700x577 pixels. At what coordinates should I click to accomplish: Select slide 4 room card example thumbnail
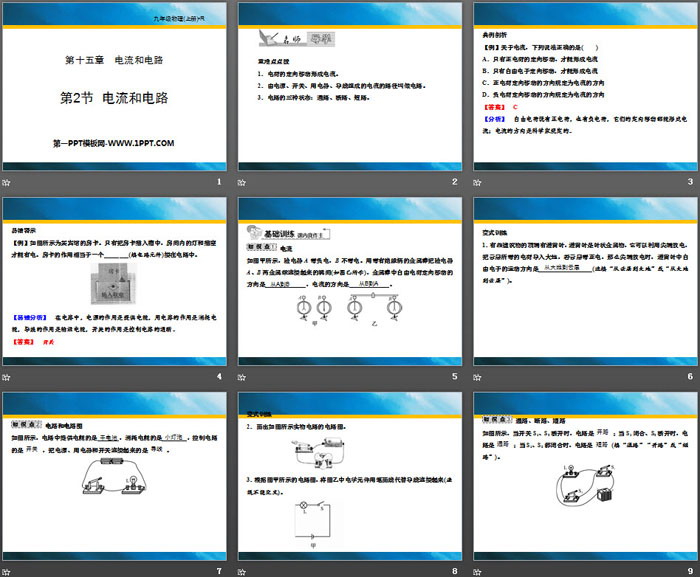coord(114,282)
